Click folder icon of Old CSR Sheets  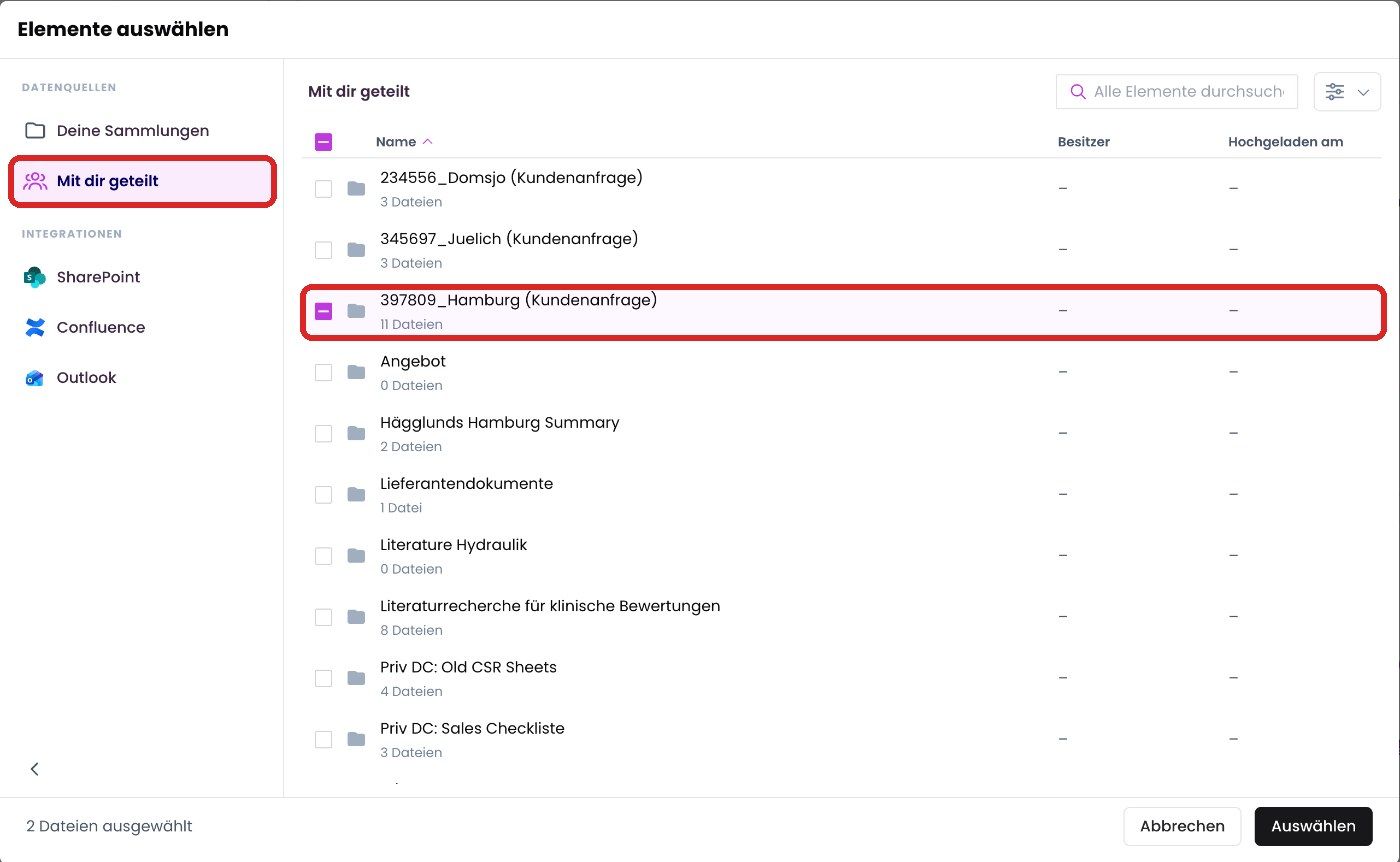click(356, 678)
